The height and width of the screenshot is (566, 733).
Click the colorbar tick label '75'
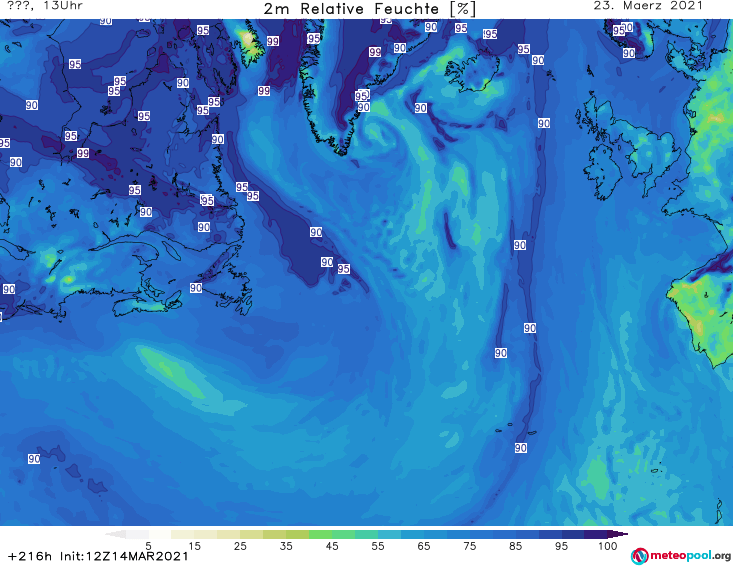[469, 545]
